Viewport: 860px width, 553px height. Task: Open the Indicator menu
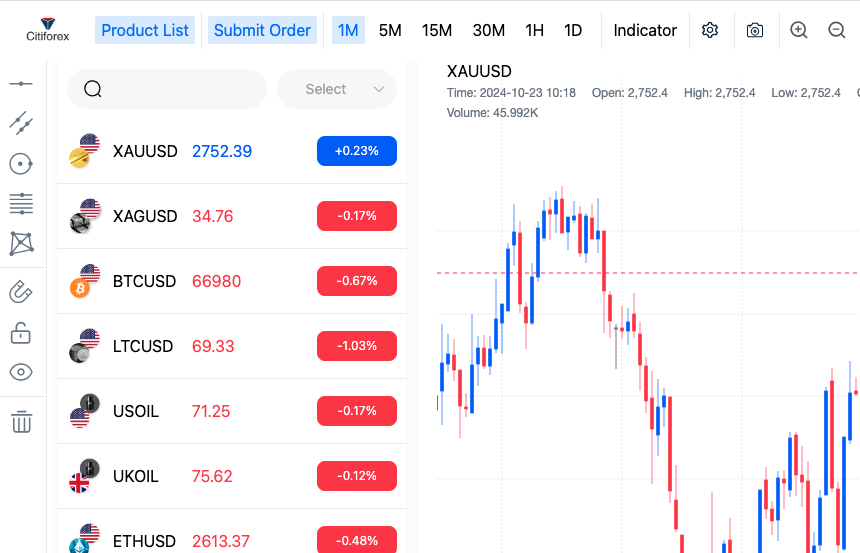pyautogui.click(x=645, y=30)
